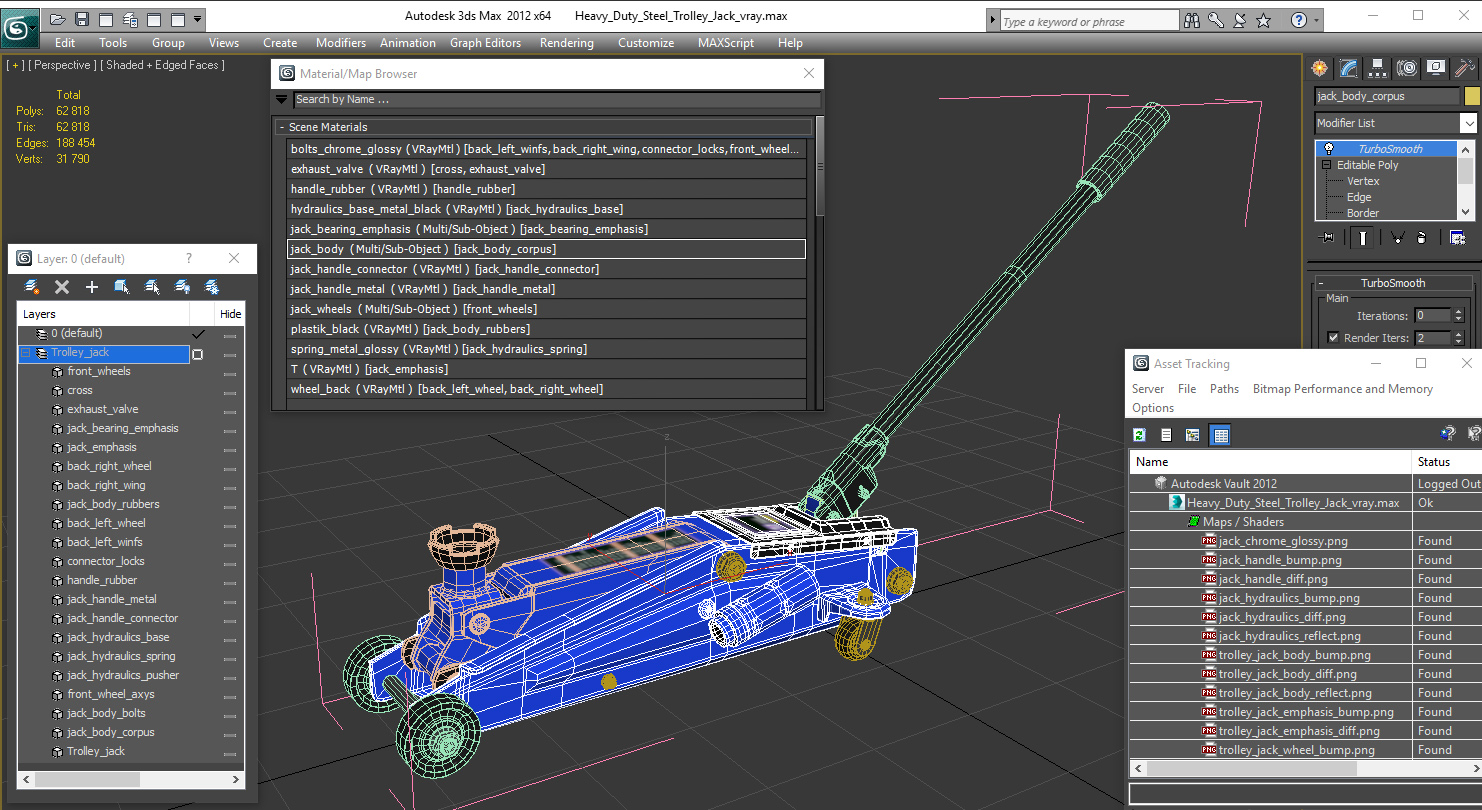The image size is (1482, 810).
Task: Open the Create command panel tab
Action: tap(1320, 68)
